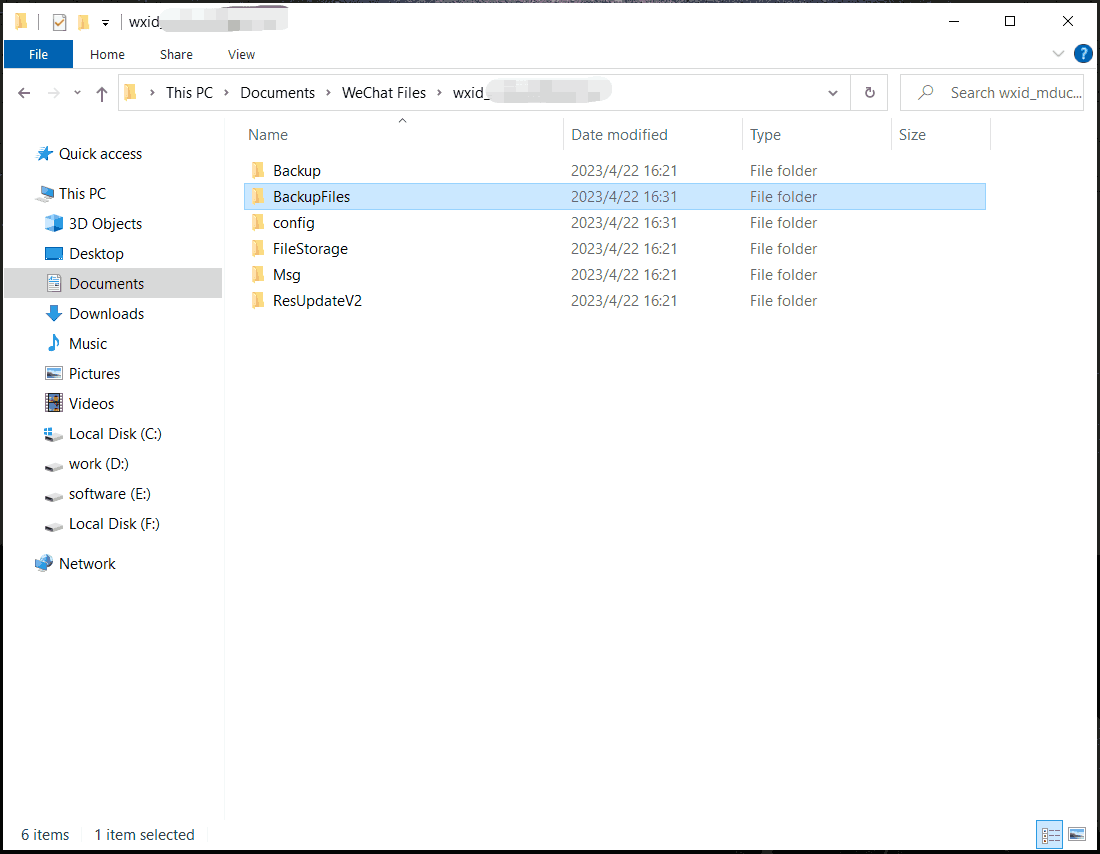Open Local Disk (C:) from sidebar

[x=112, y=433]
